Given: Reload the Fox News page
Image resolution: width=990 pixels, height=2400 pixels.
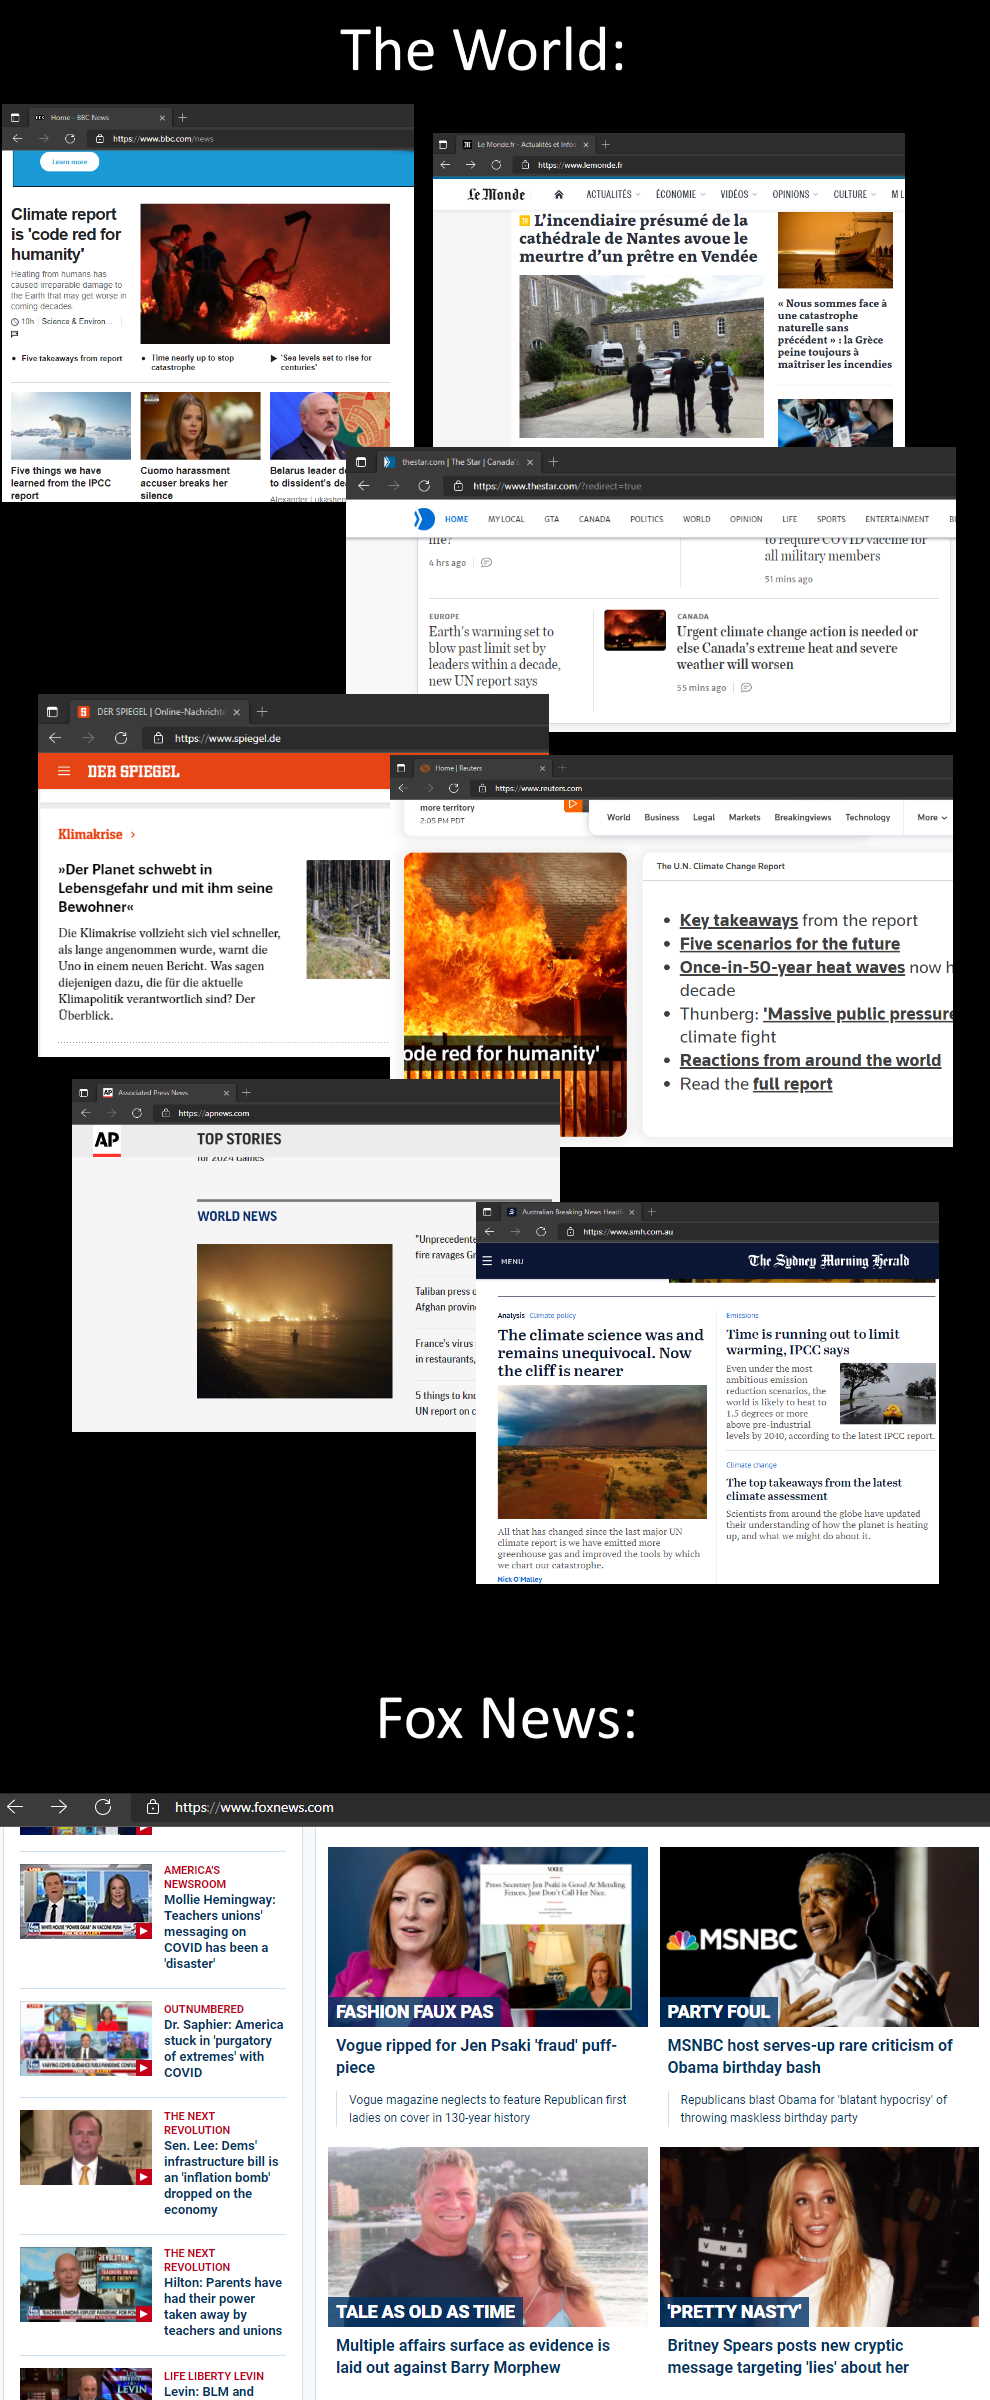Looking at the screenshot, I should pyautogui.click(x=103, y=1806).
